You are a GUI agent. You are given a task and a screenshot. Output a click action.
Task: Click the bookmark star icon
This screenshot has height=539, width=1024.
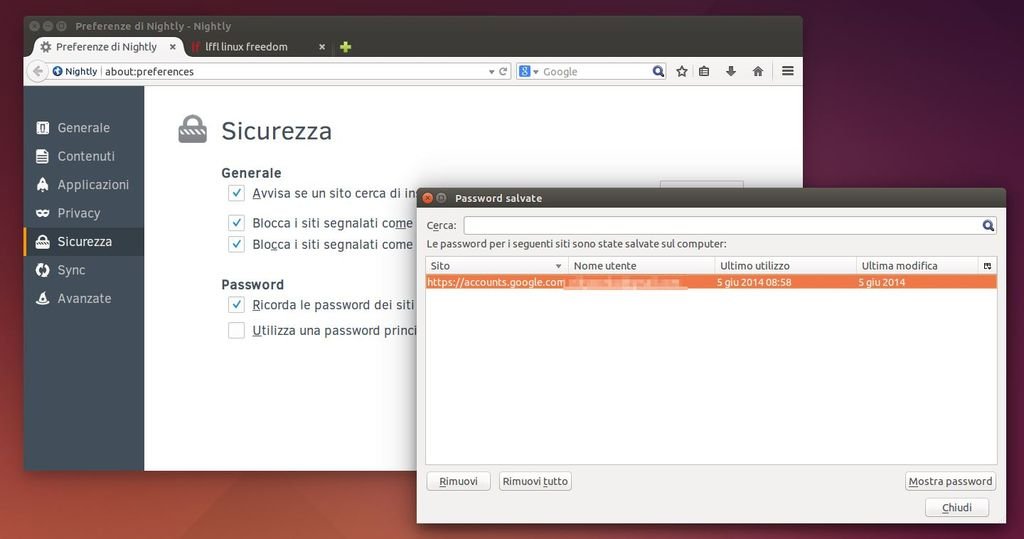(x=682, y=71)
